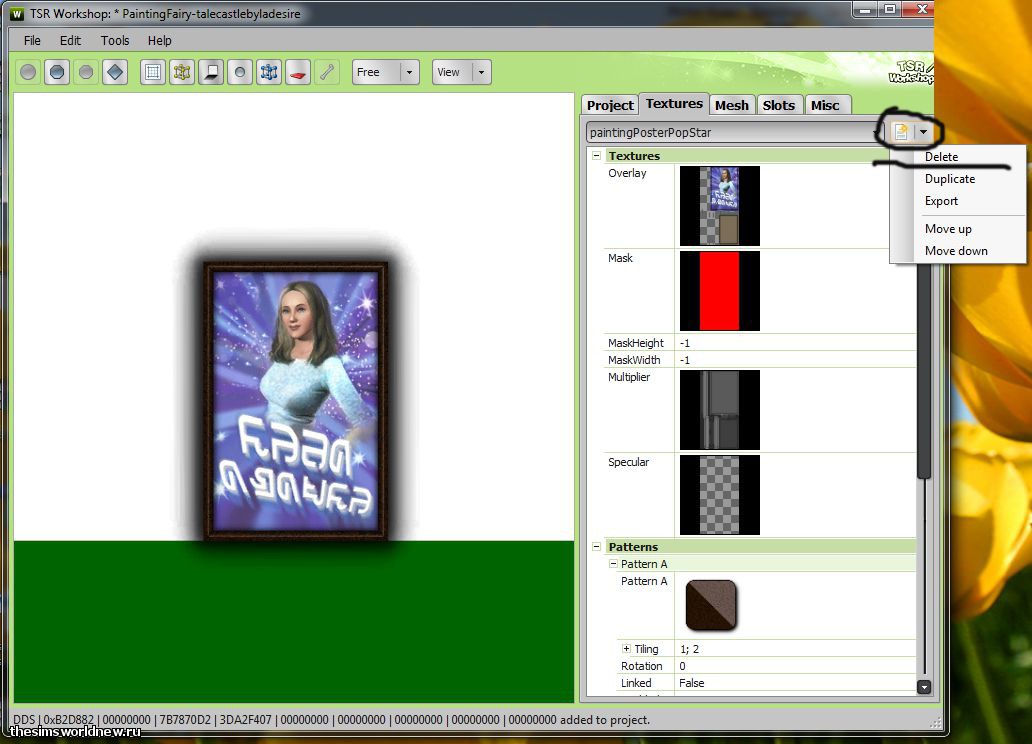Viewport: 1032px width, 744px height.
Task: Click the Overlay texture thumbnail
Action: point(719,206)
